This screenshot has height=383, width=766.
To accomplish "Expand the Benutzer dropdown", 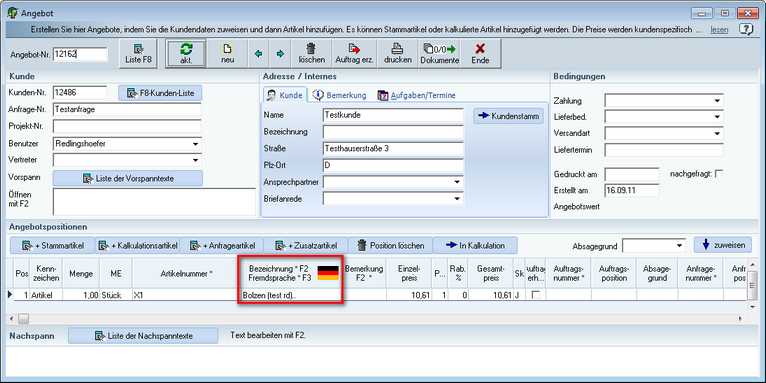I will (x=195, y=144).
